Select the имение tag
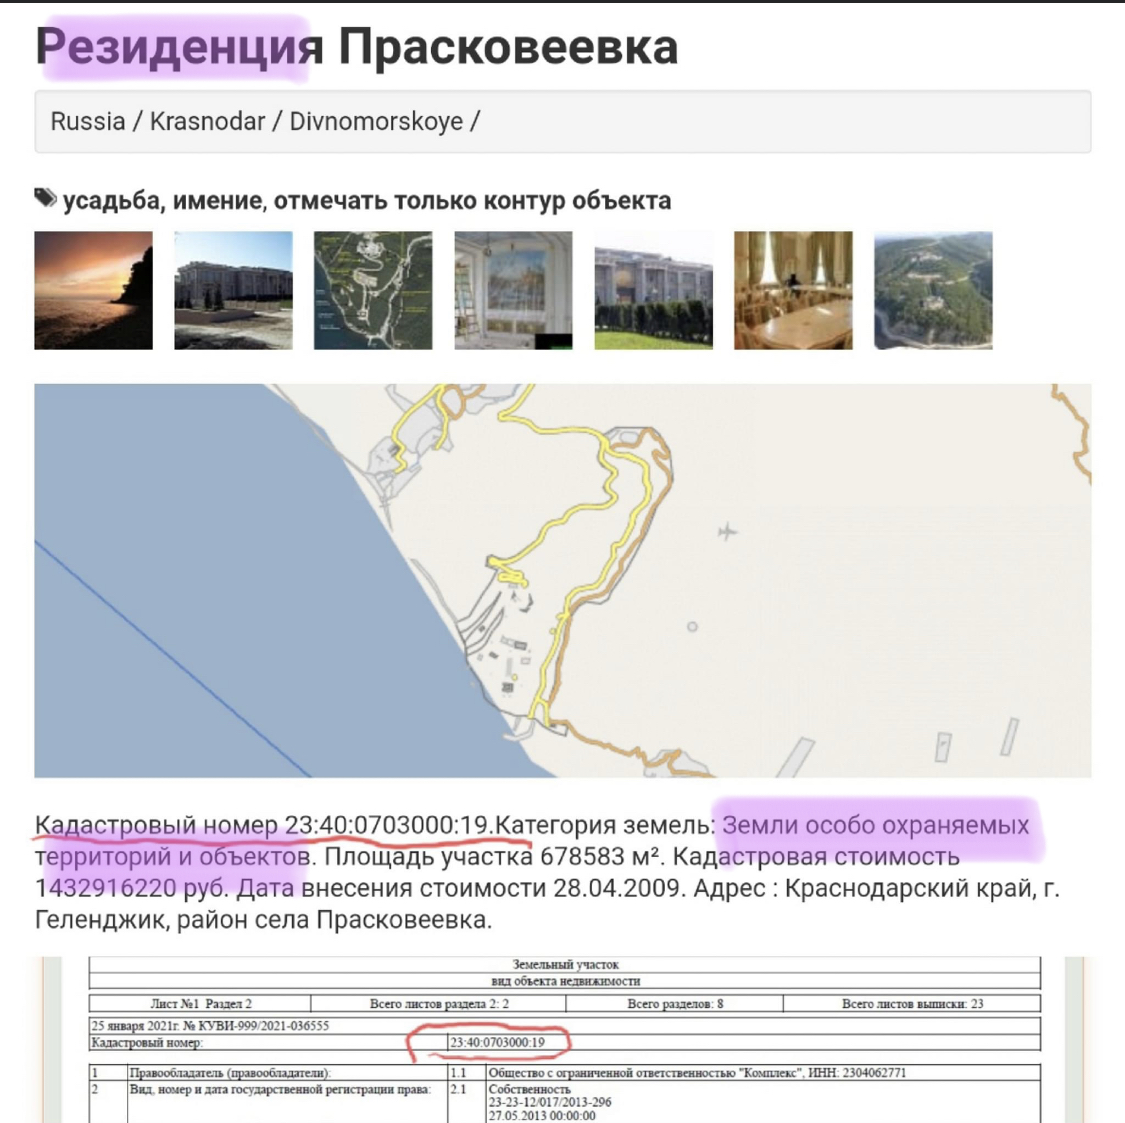The image size is (1125, 1123). (x=218, y=201)
